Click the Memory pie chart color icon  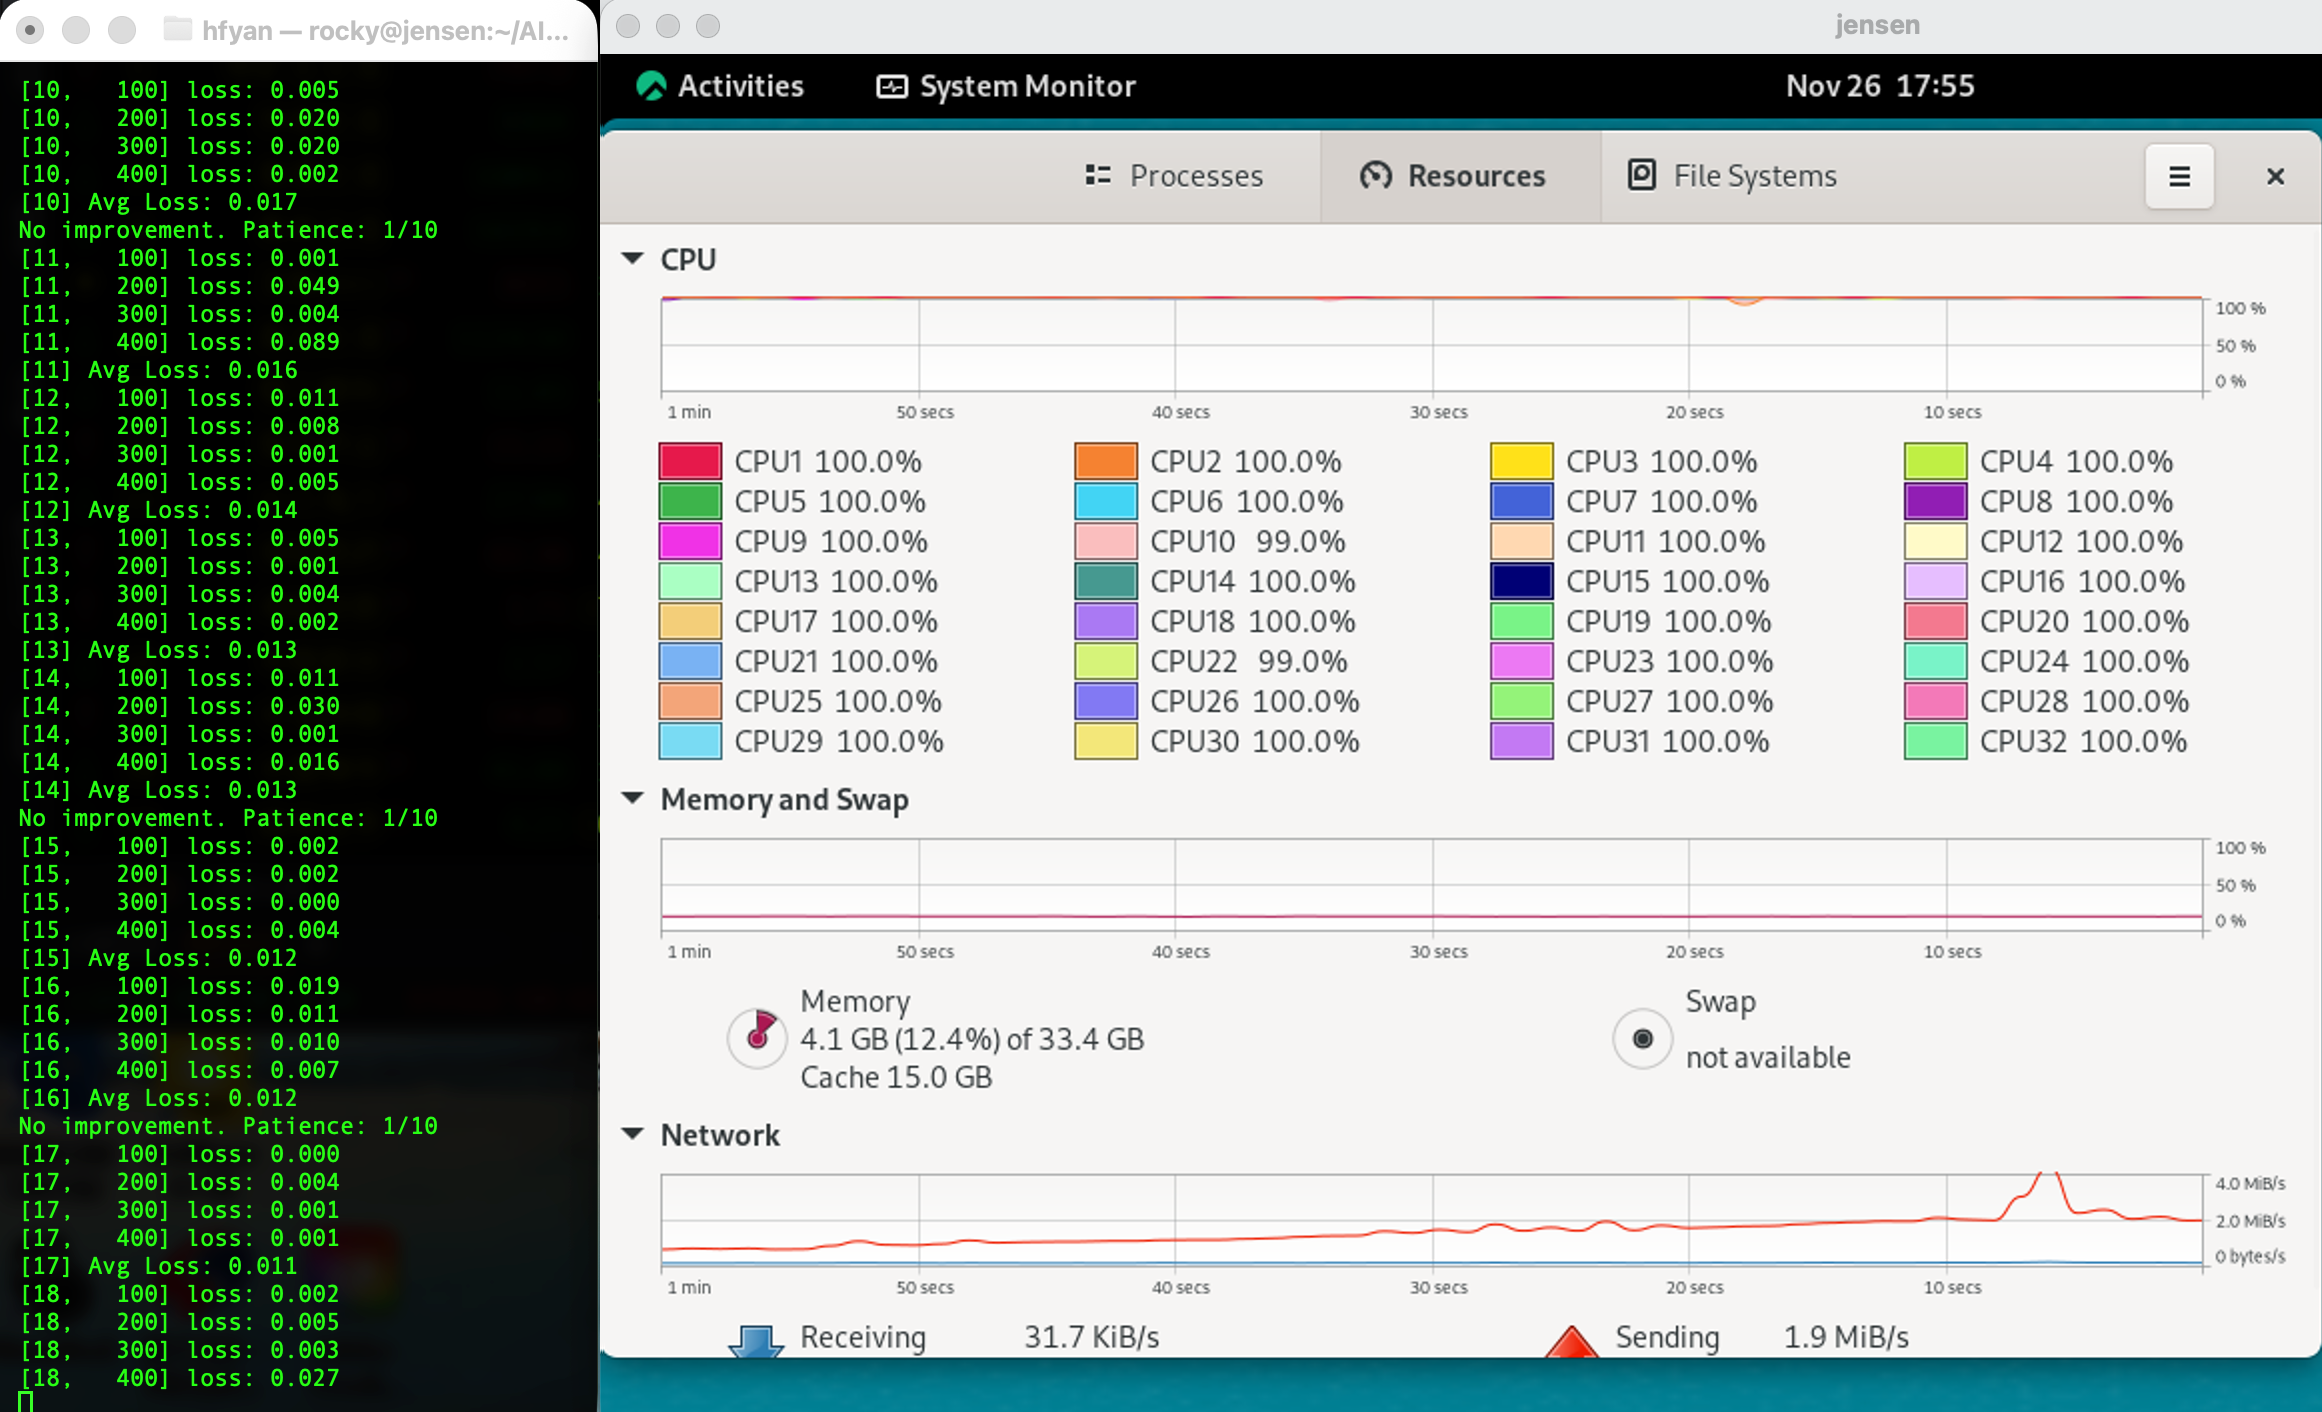pyautogui.click(x=757, y=1037)
